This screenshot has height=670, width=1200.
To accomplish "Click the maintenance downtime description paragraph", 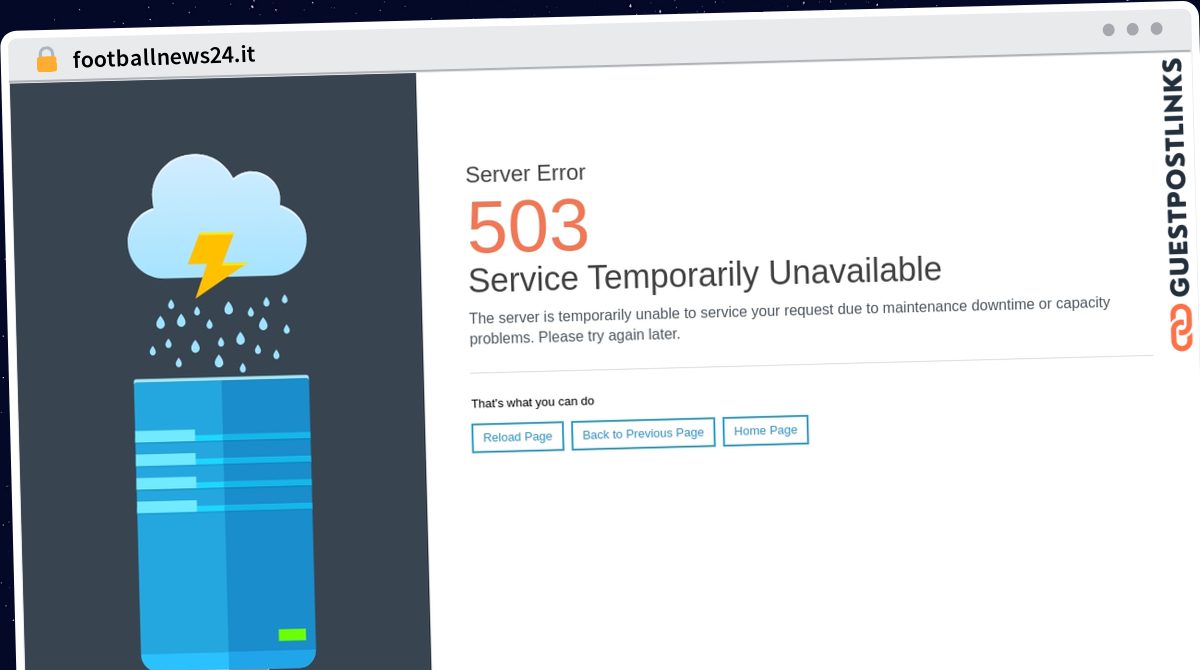I will point(790,319).
